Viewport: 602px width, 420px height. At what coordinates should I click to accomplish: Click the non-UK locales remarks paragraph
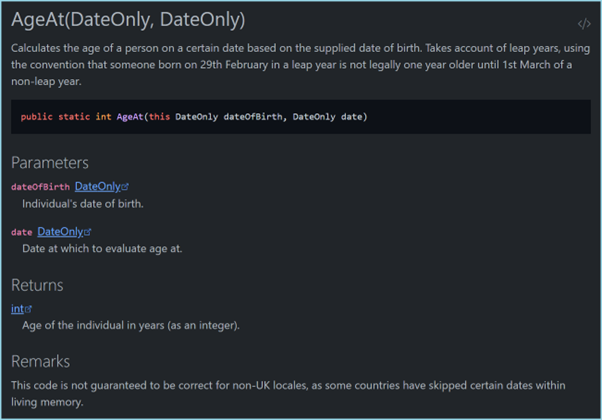290,392
